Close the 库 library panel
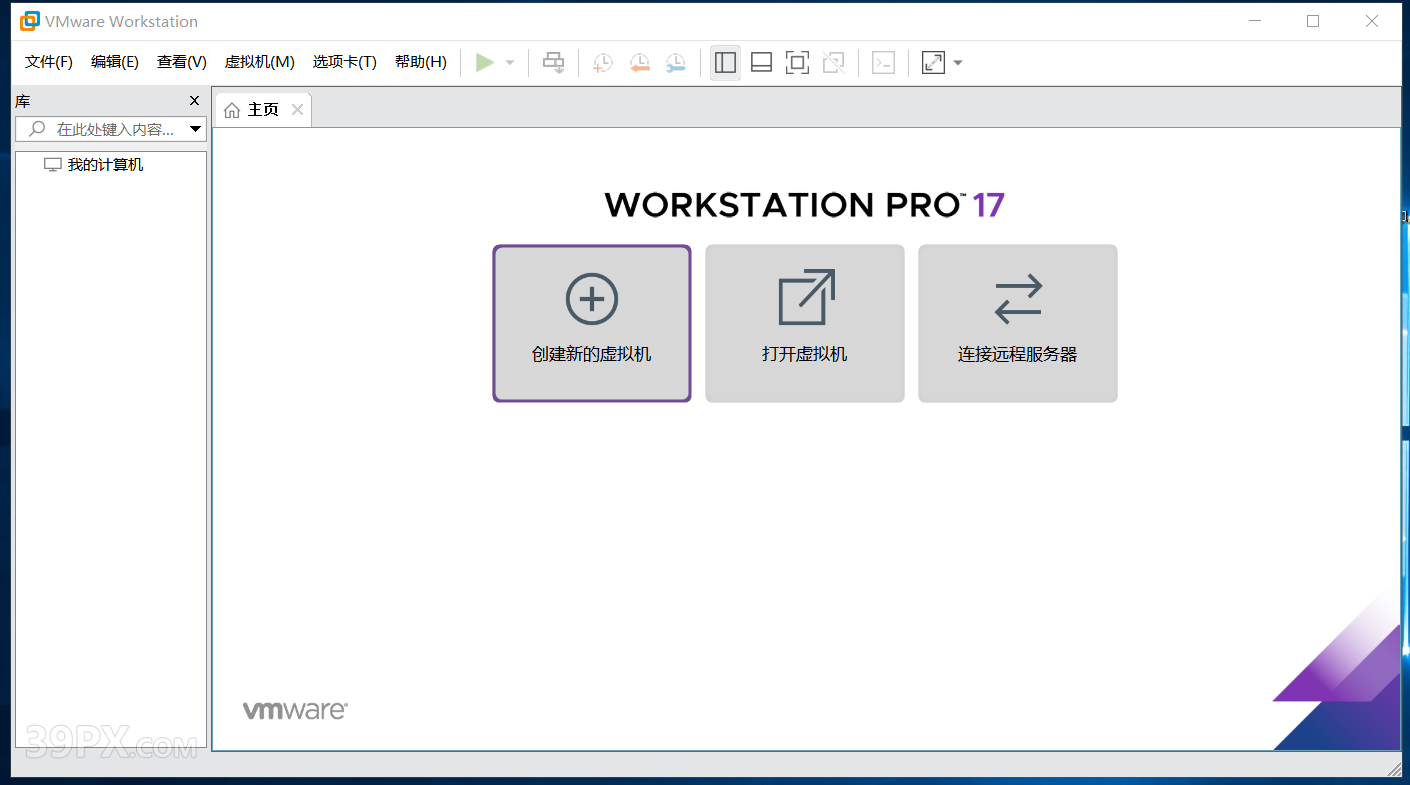Image resolution: width=1410 pixels, height=785 pixels. (x=195, y=101)
